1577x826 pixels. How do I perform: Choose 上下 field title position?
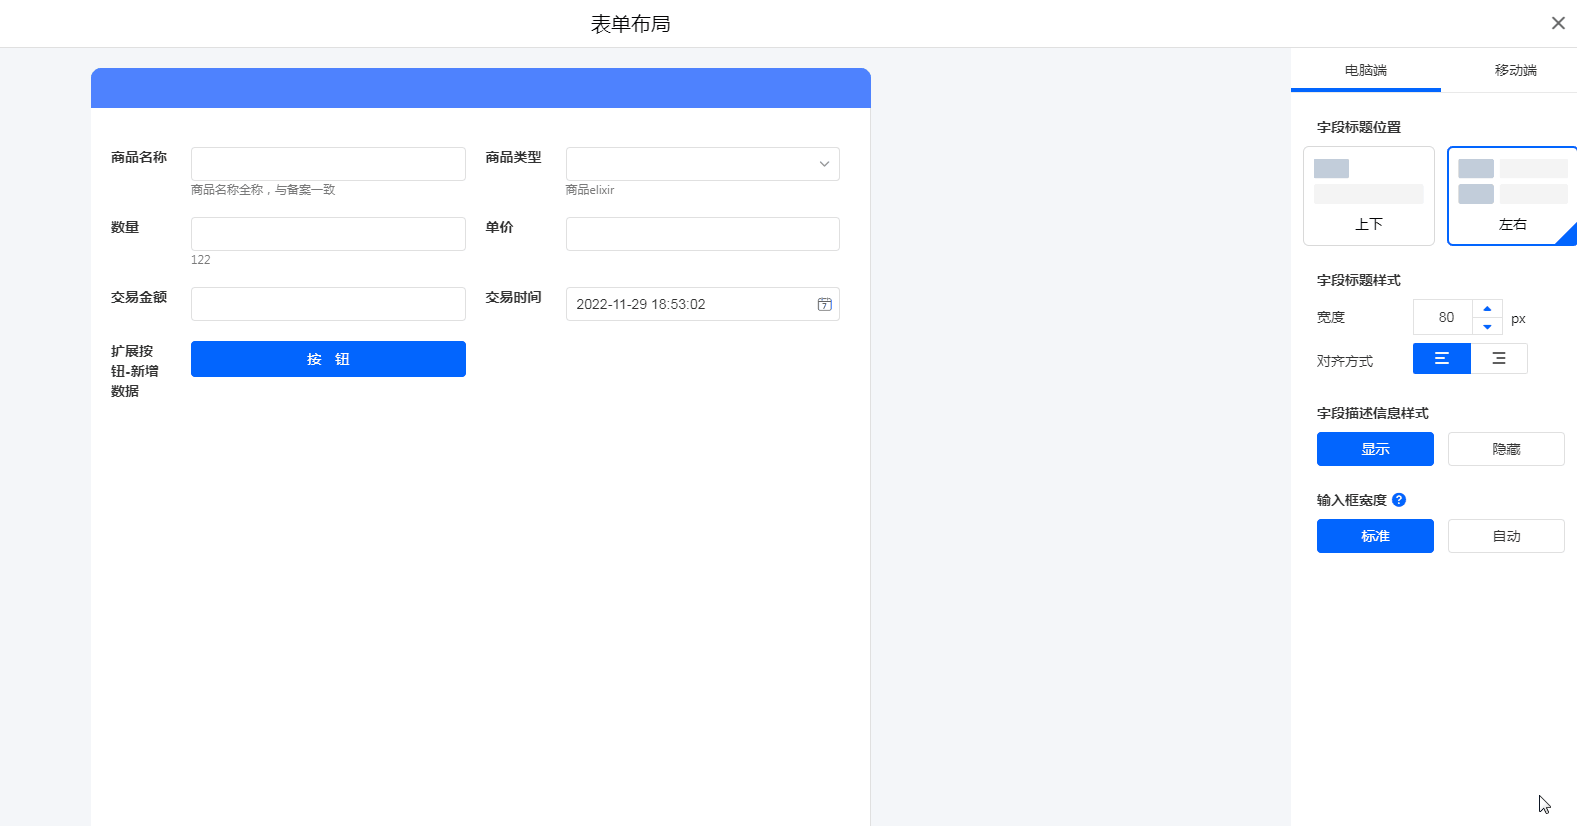1368,196
